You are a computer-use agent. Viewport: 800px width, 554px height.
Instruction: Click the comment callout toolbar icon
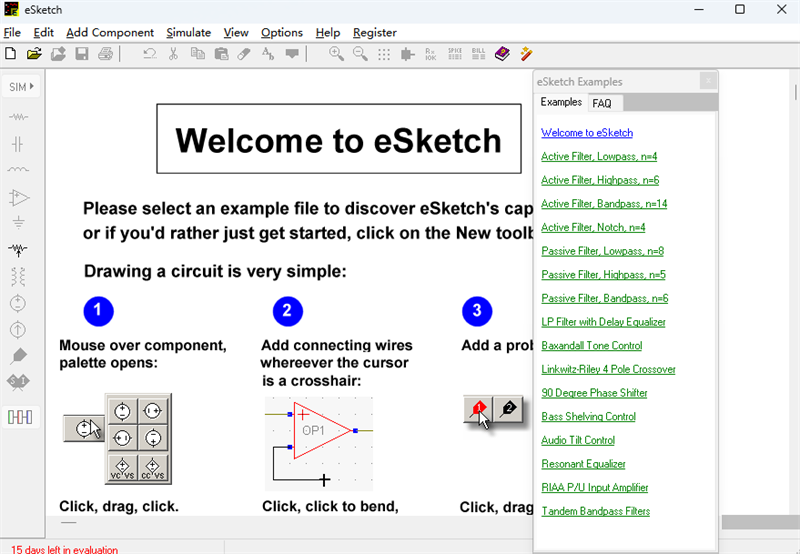[x=292, y=54]
